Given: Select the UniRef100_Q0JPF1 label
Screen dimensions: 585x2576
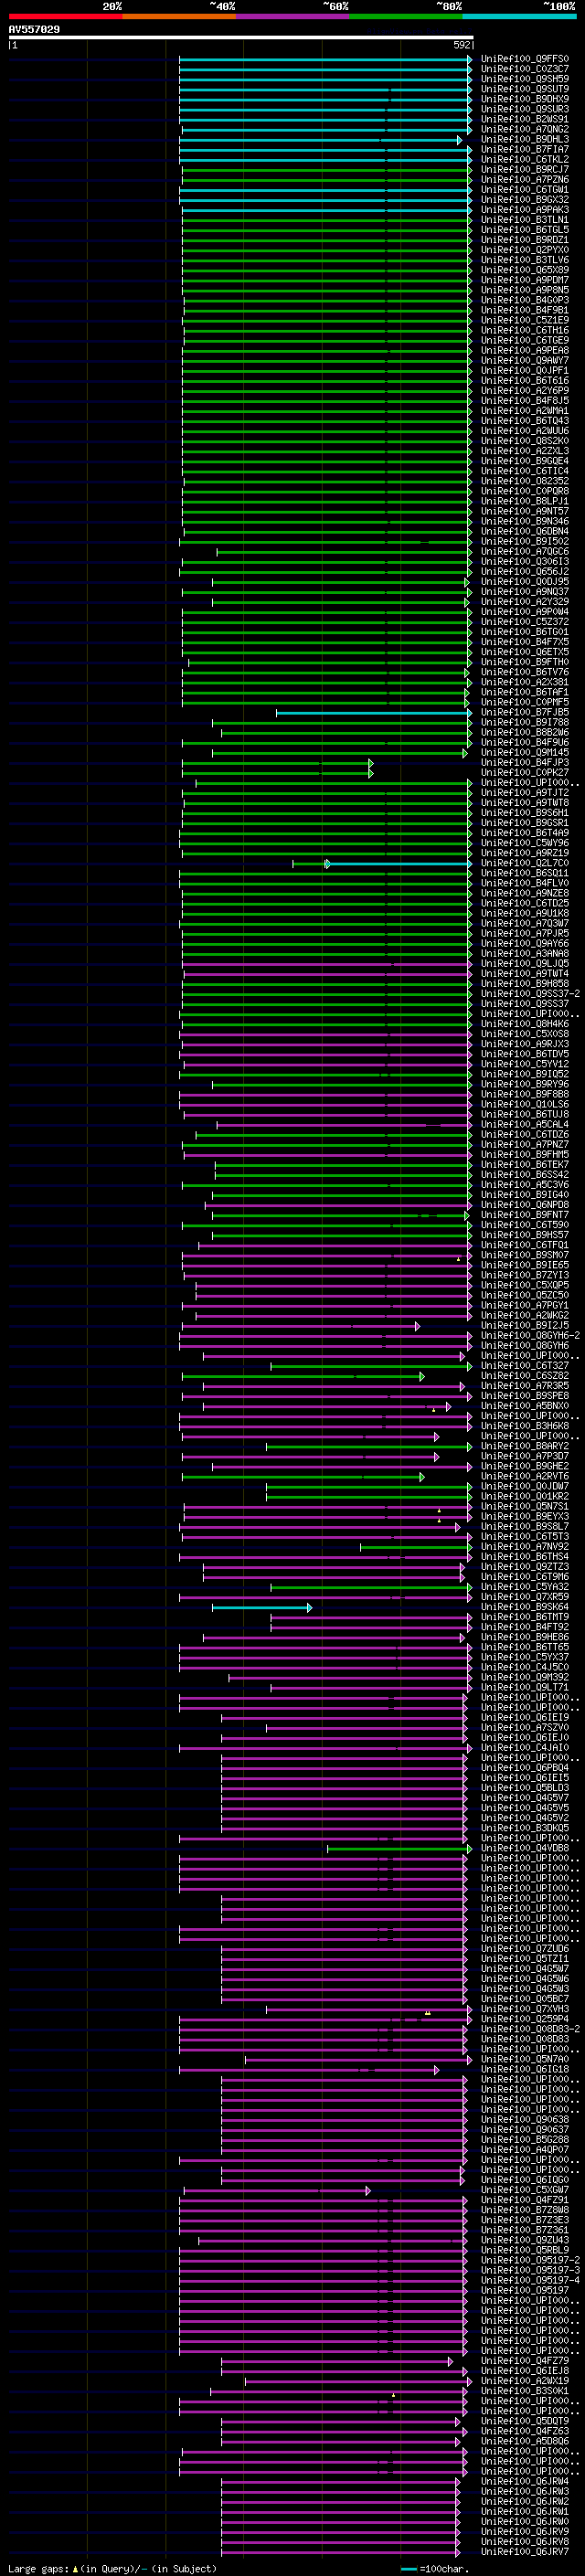Looking at the screenshot, I should pyautogui.click(x=525, y=371).
